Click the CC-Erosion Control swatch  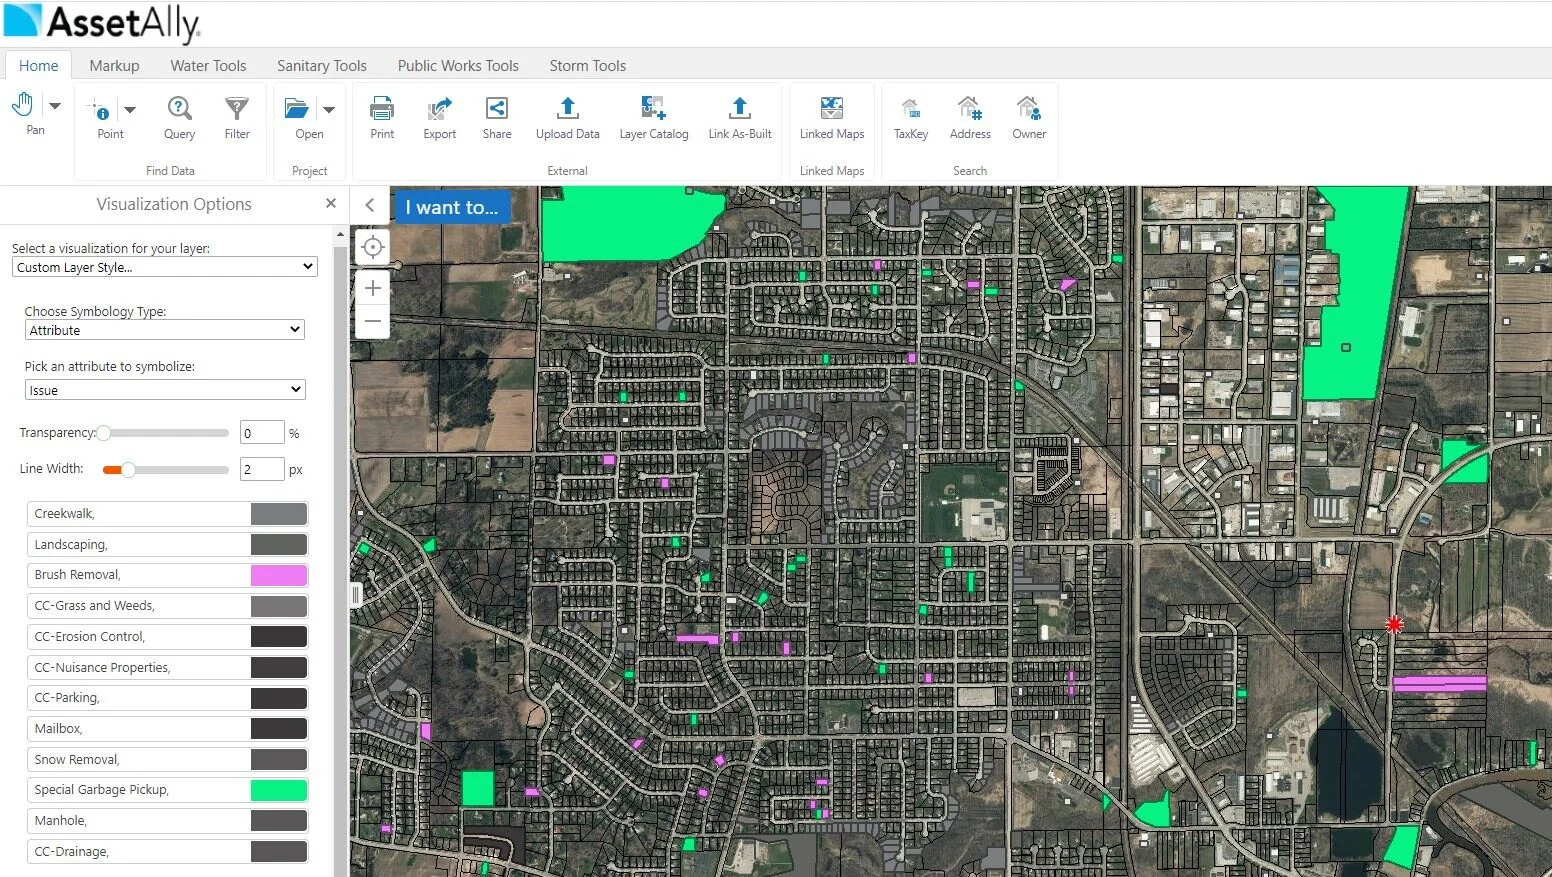click(279, 637)
